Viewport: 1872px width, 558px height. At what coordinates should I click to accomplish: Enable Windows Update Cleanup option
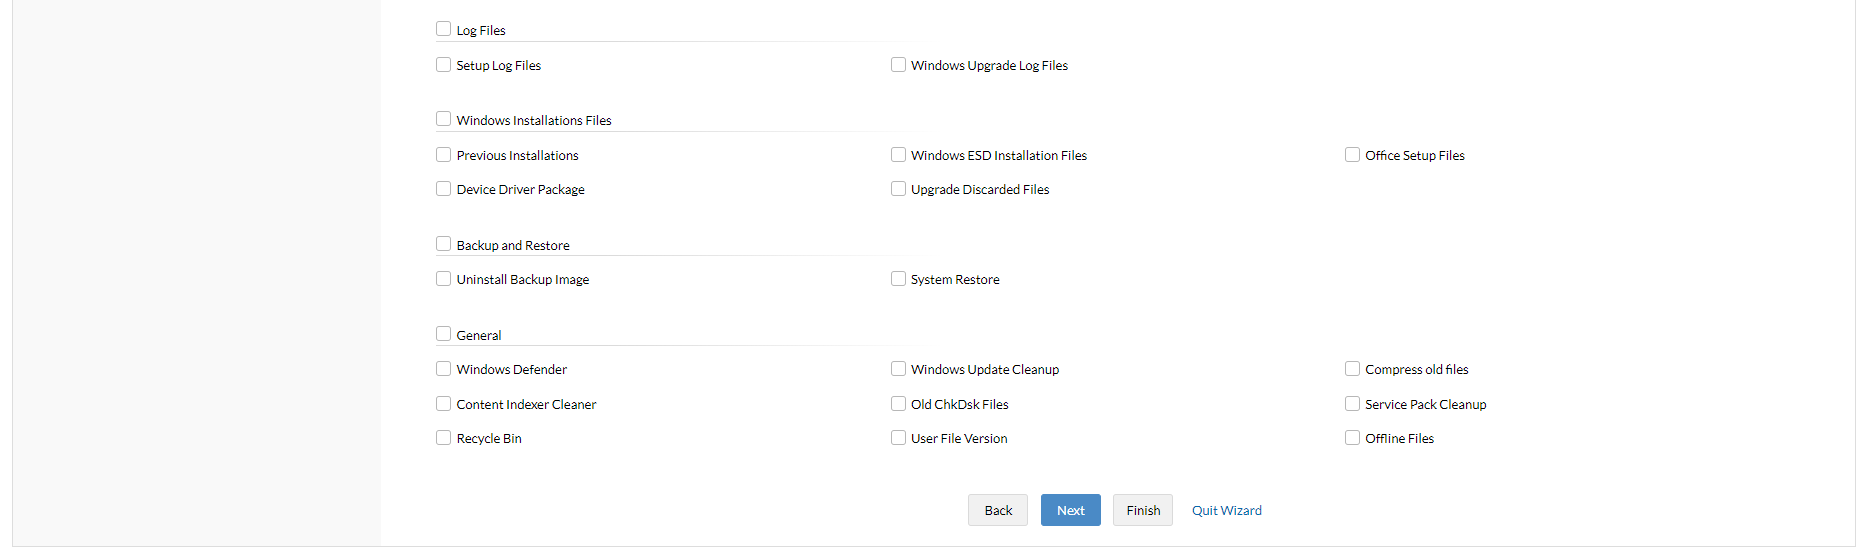[x=898, y=369]
